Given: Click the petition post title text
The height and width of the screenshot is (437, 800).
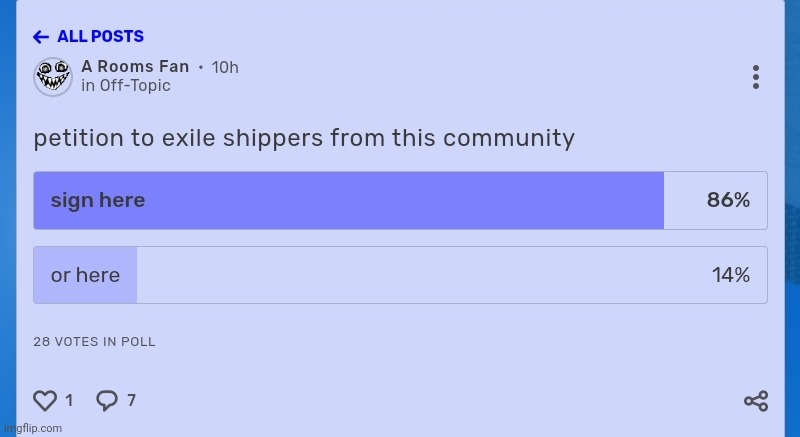Looking at the screenshot, I should click(304, 138).
